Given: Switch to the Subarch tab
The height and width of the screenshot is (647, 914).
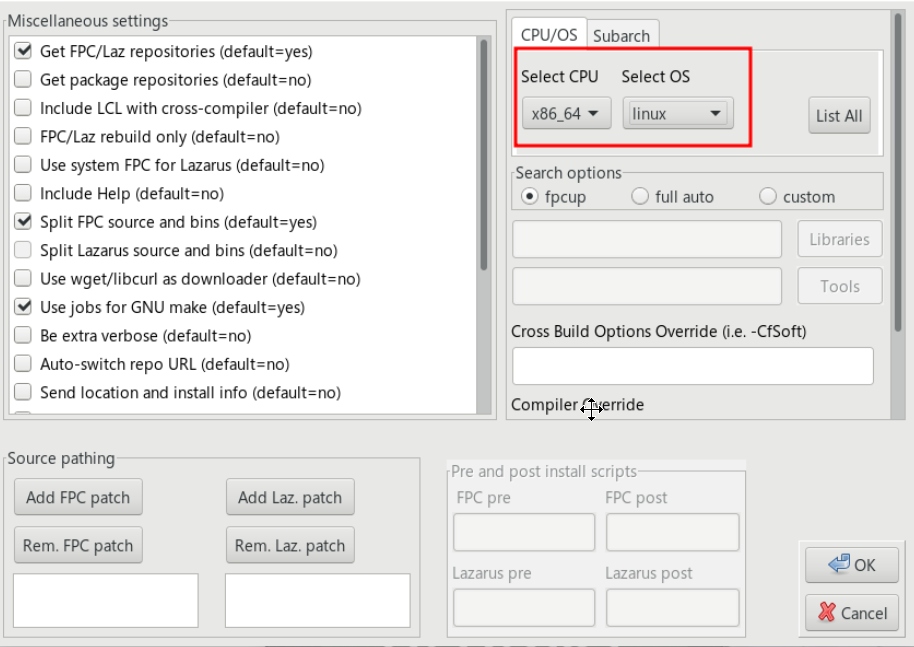Looking at the screenshot, I should (x=621, y=36).
